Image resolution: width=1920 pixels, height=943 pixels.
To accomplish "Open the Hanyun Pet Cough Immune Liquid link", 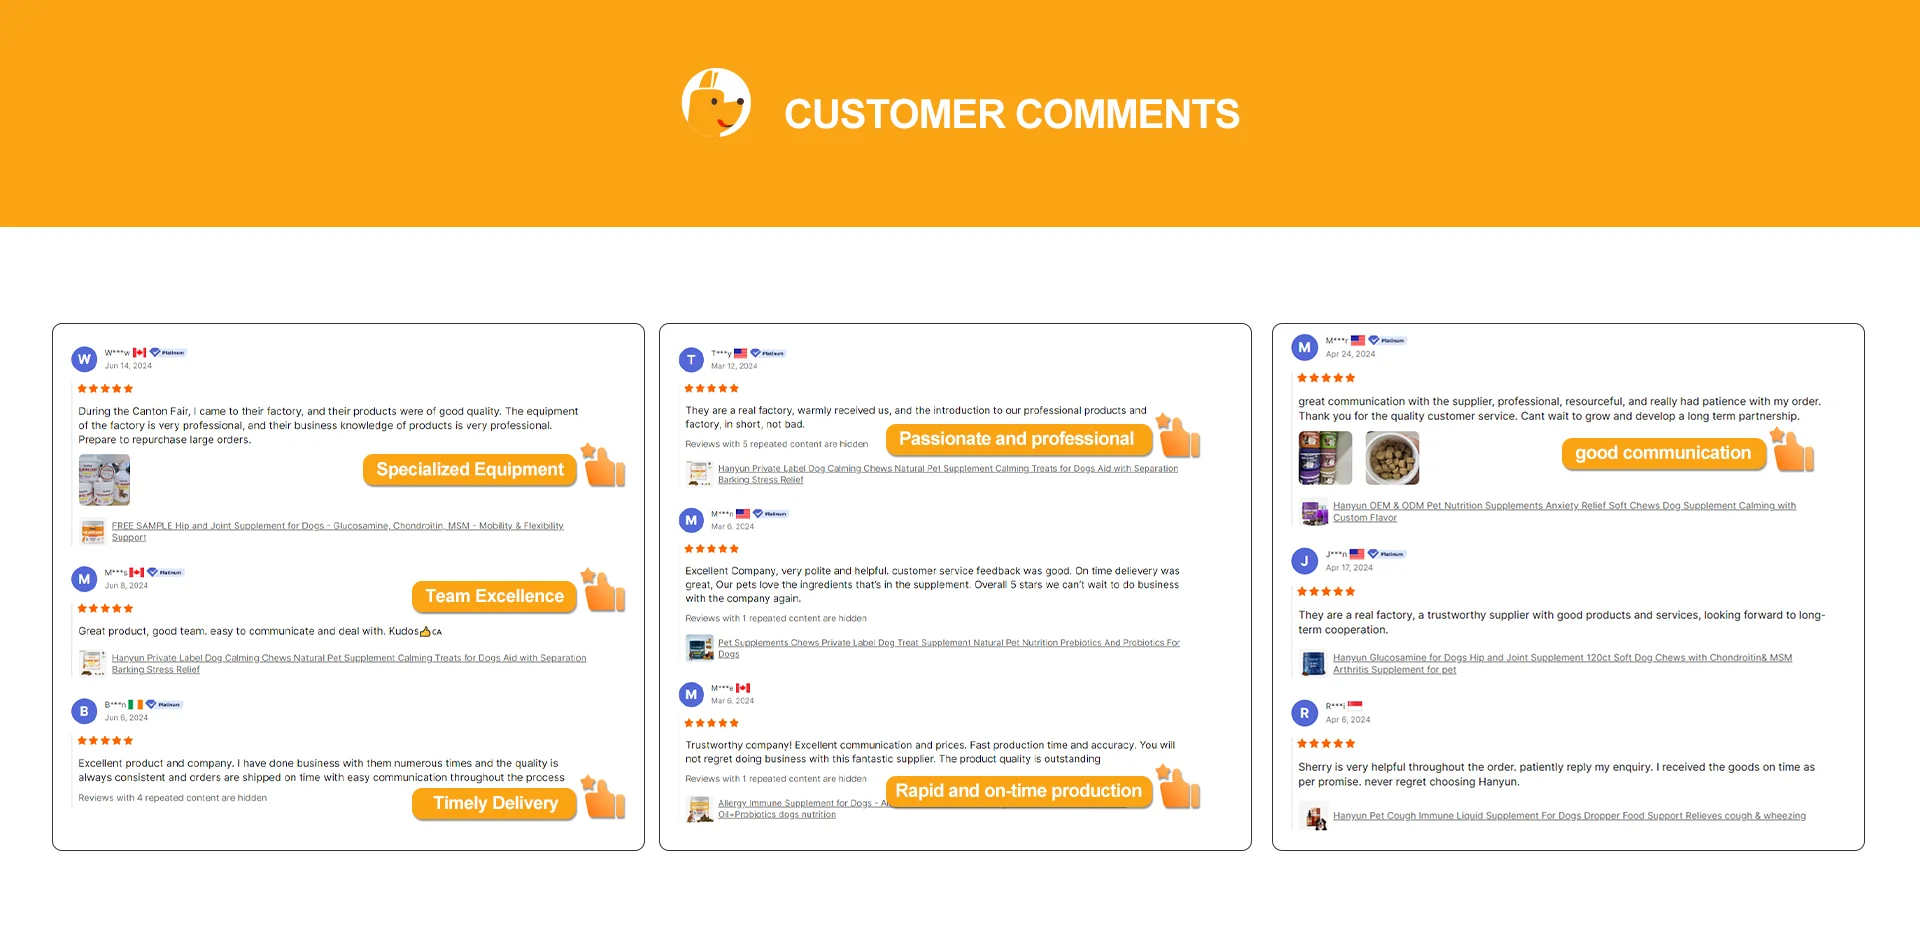I will (x=1568, y=816).
